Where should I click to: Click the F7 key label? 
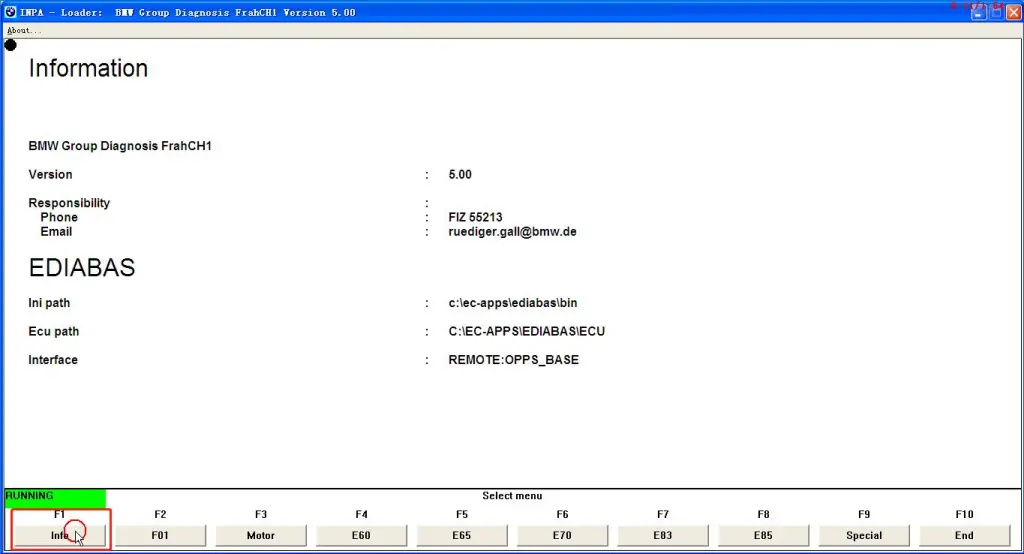(663, 515)
